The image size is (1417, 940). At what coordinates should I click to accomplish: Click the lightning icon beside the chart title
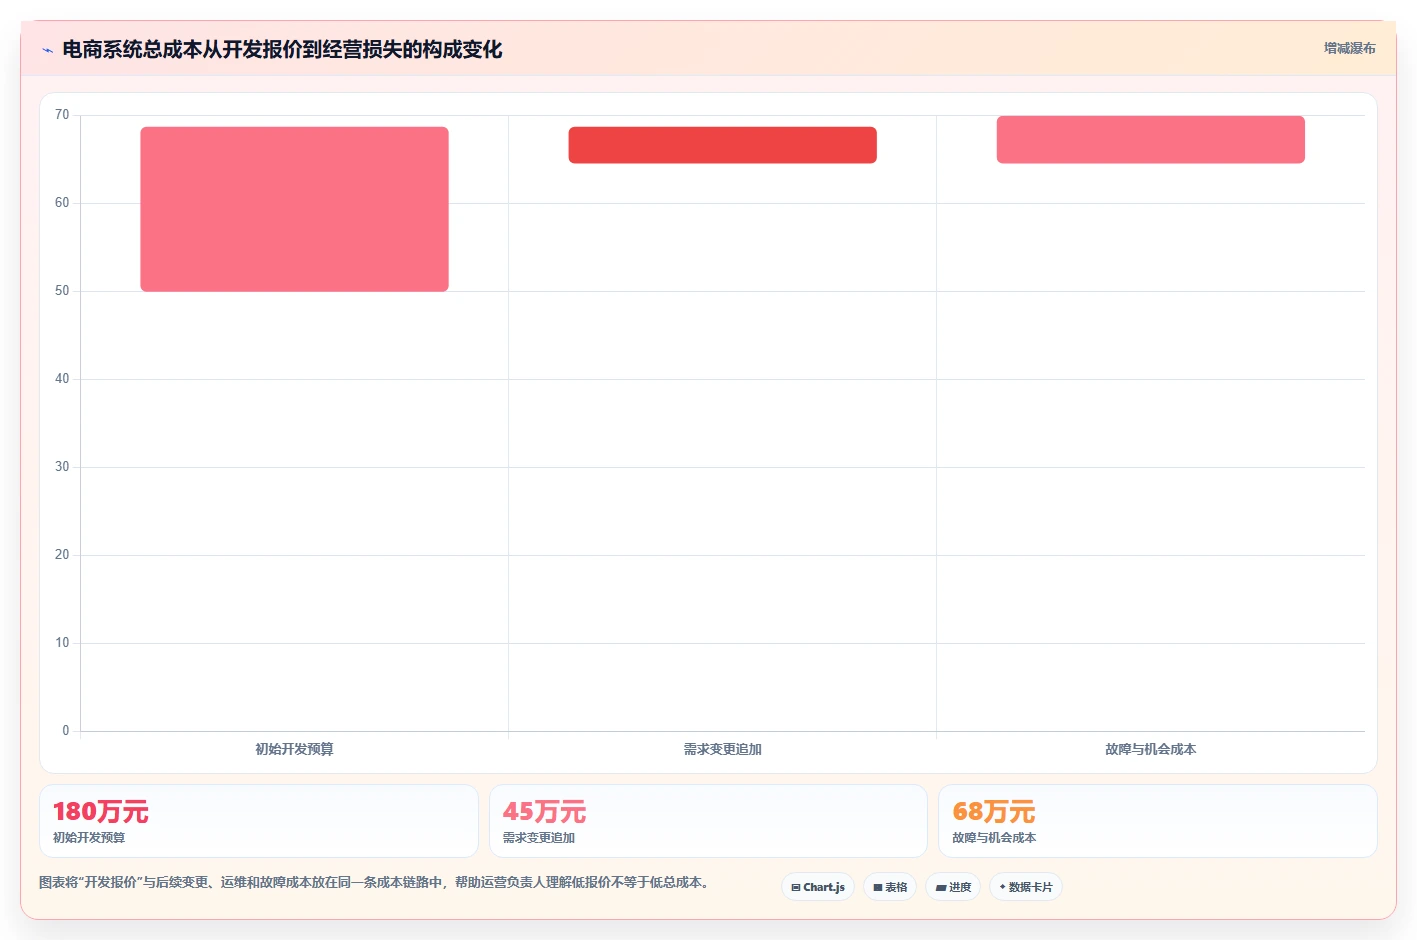(47, 50)
